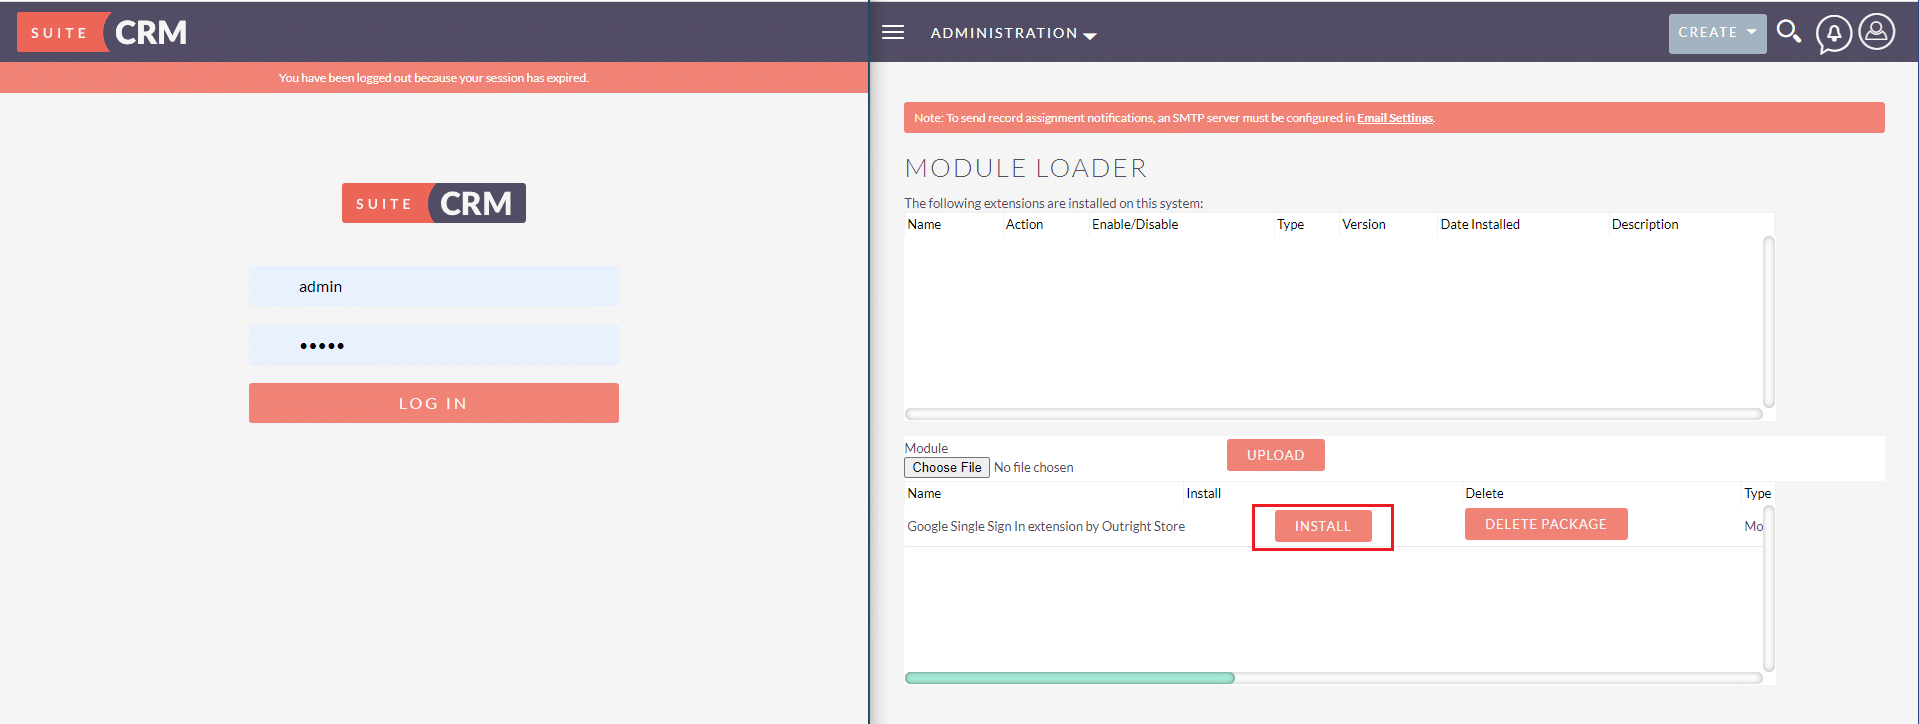1919x724 pixels.
Task: Open the user profile icon
Action: [x=1876, y=32]
